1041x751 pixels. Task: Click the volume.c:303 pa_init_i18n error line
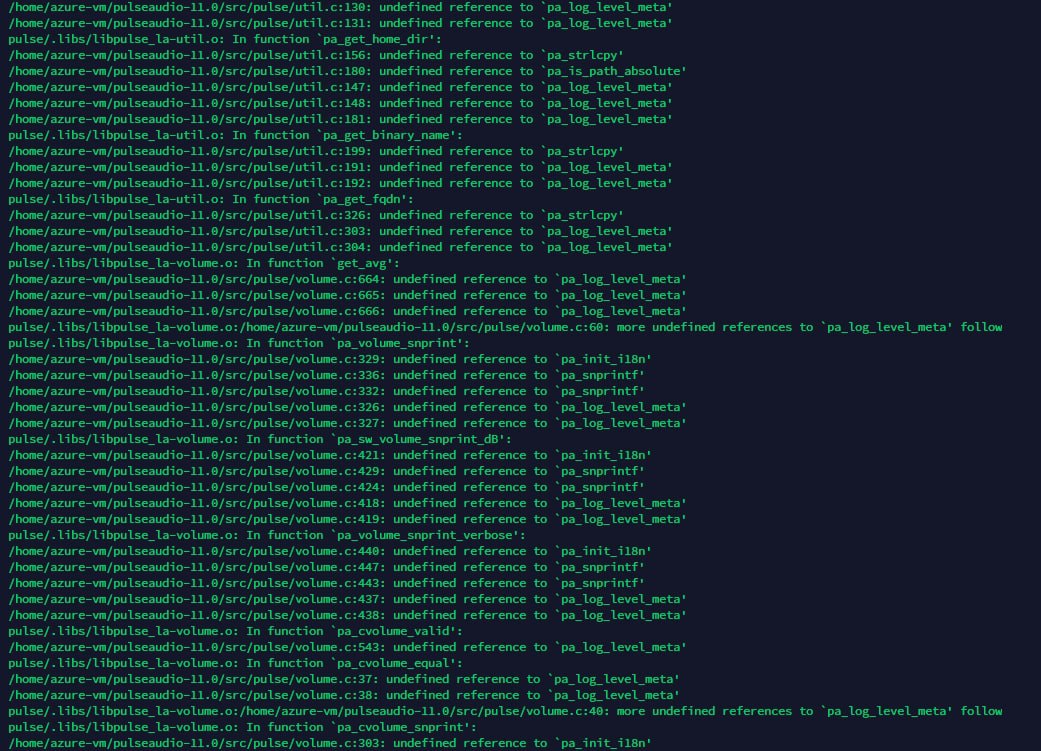[x=330, y=742]
